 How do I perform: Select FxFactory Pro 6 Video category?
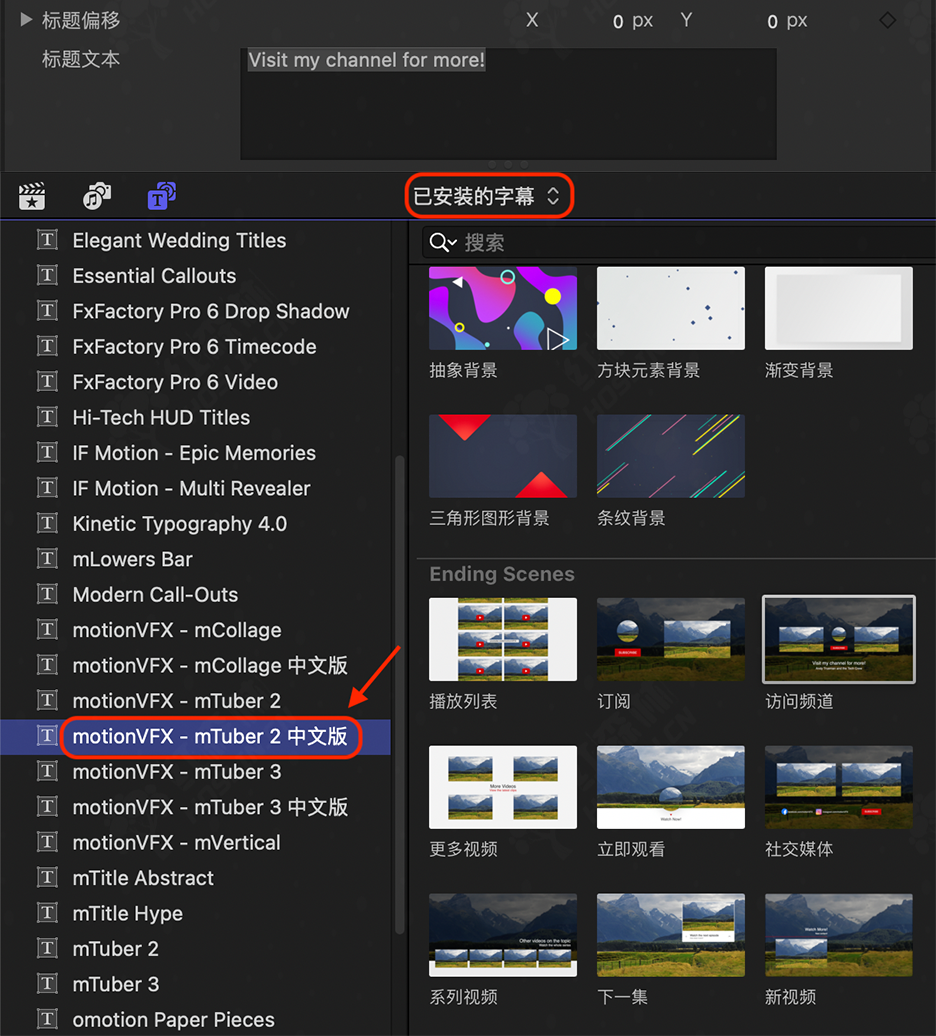click(x=175, y=382)
